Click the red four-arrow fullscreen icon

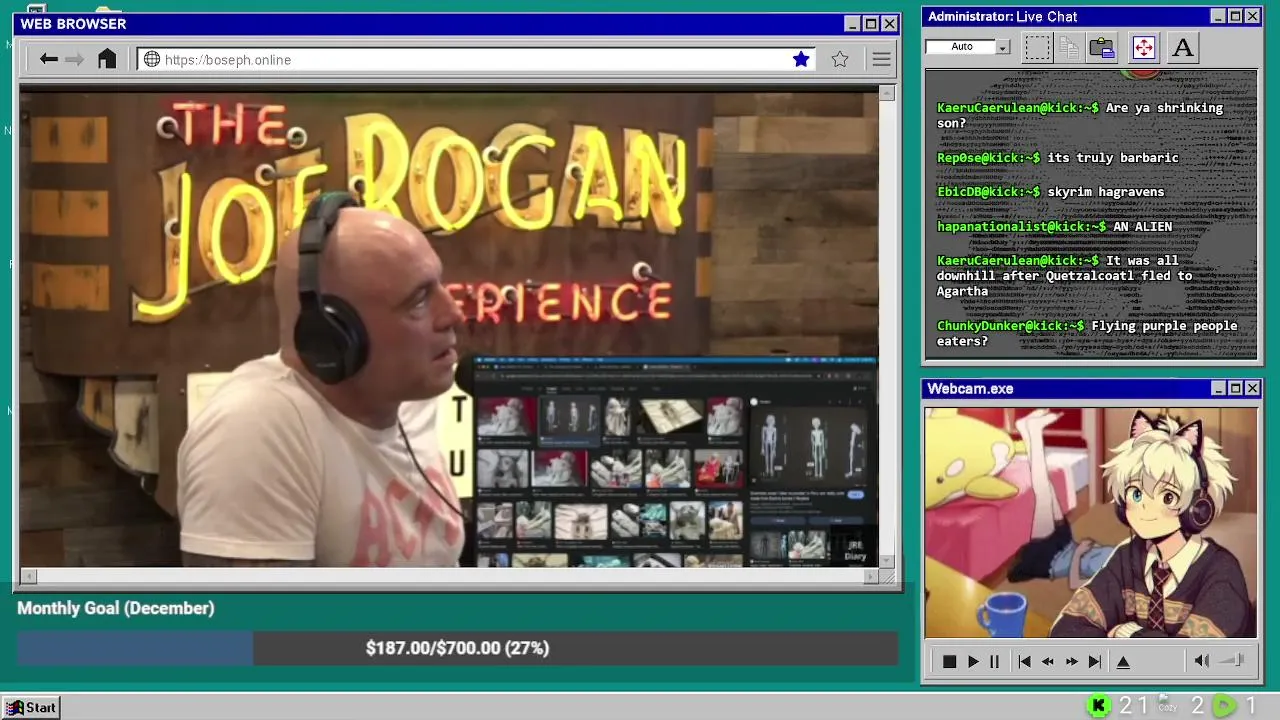(1144, 47)
